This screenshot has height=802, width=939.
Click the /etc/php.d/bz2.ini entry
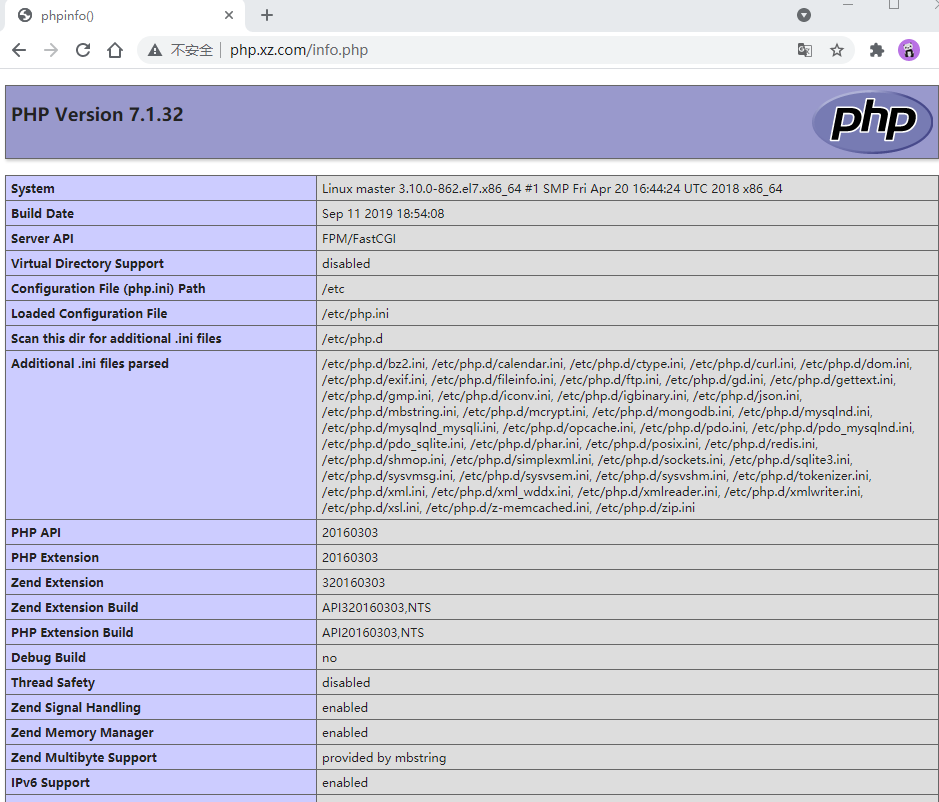(374, 364)
